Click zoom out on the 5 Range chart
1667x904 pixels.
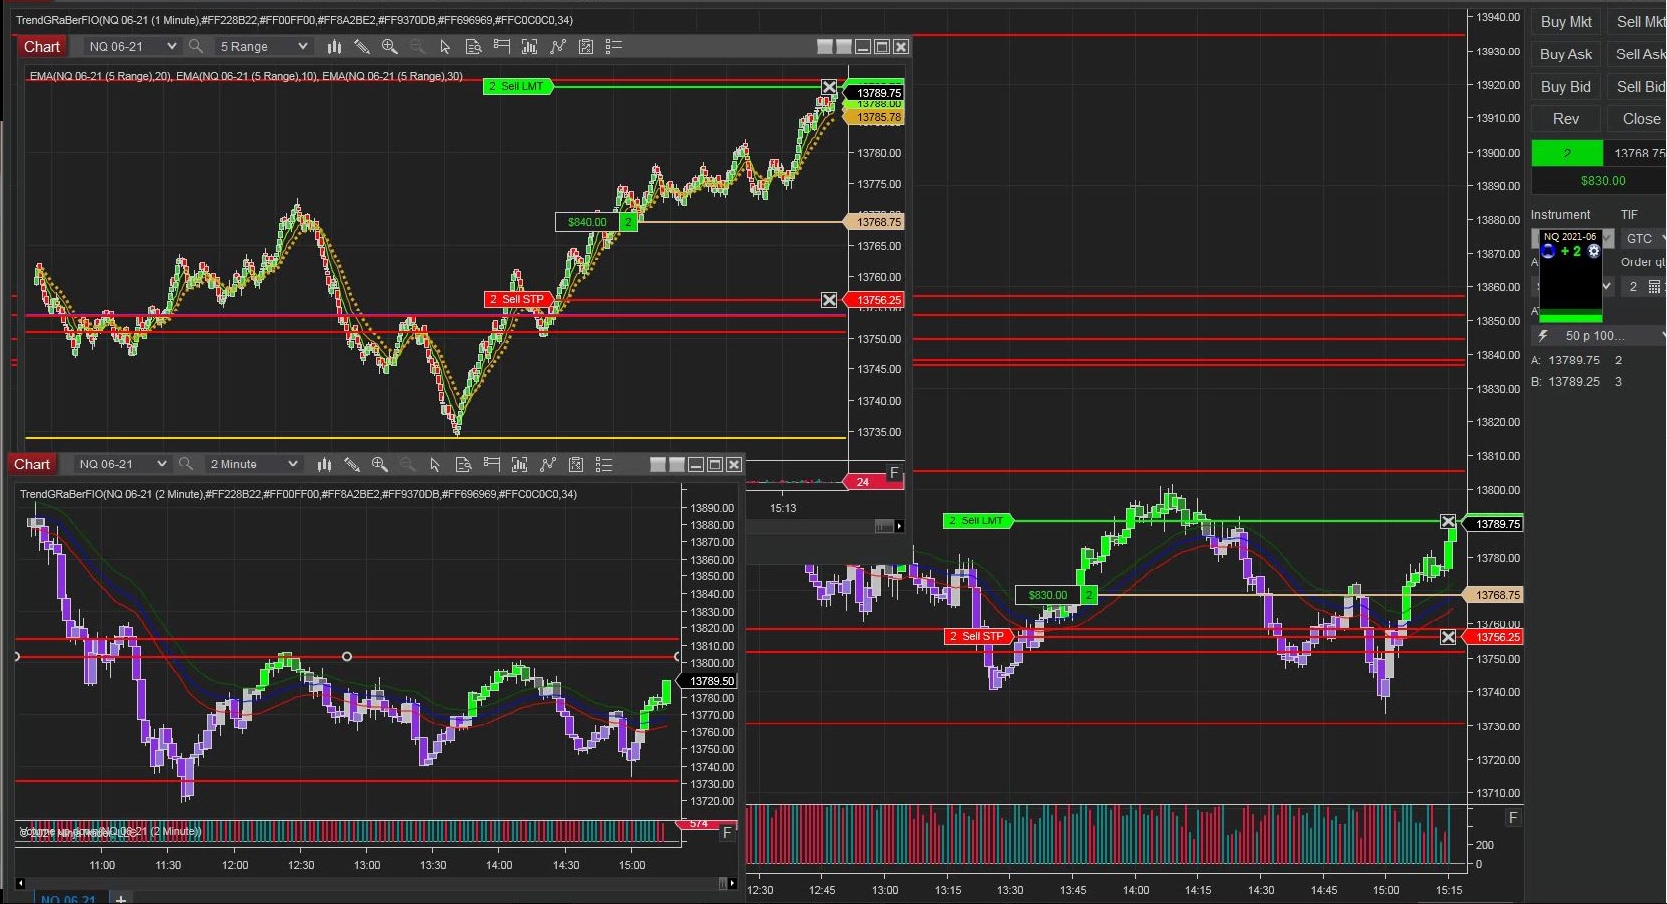pos(417,46)
